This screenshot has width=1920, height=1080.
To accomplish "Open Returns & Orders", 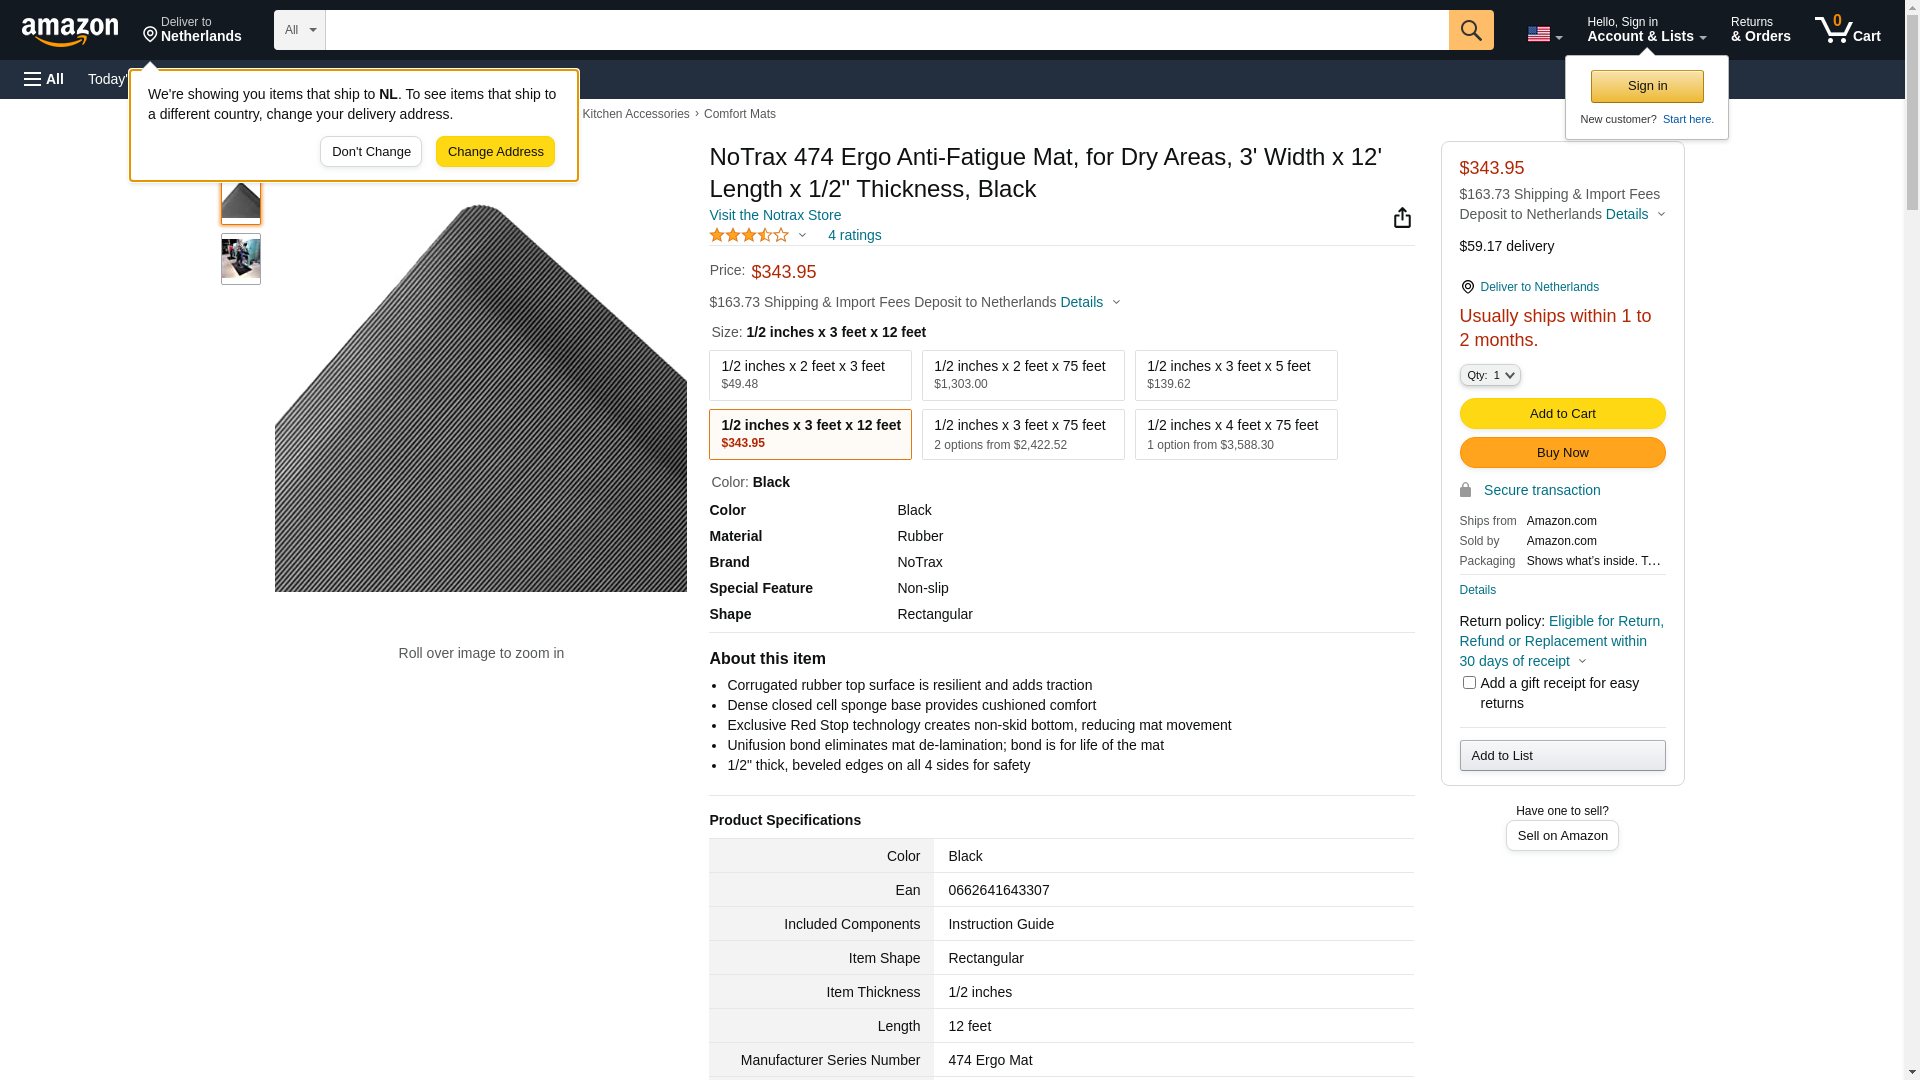I will (1760, 30).
